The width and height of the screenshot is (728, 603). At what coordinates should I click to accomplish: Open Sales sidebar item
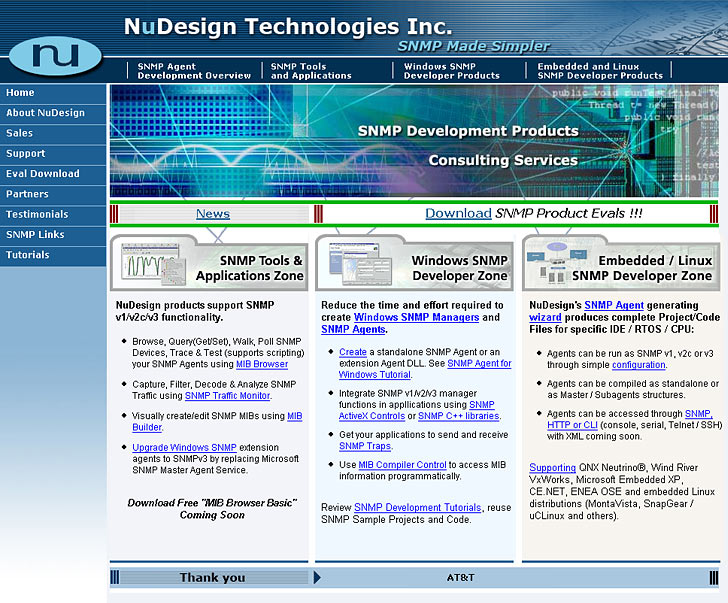53,133
